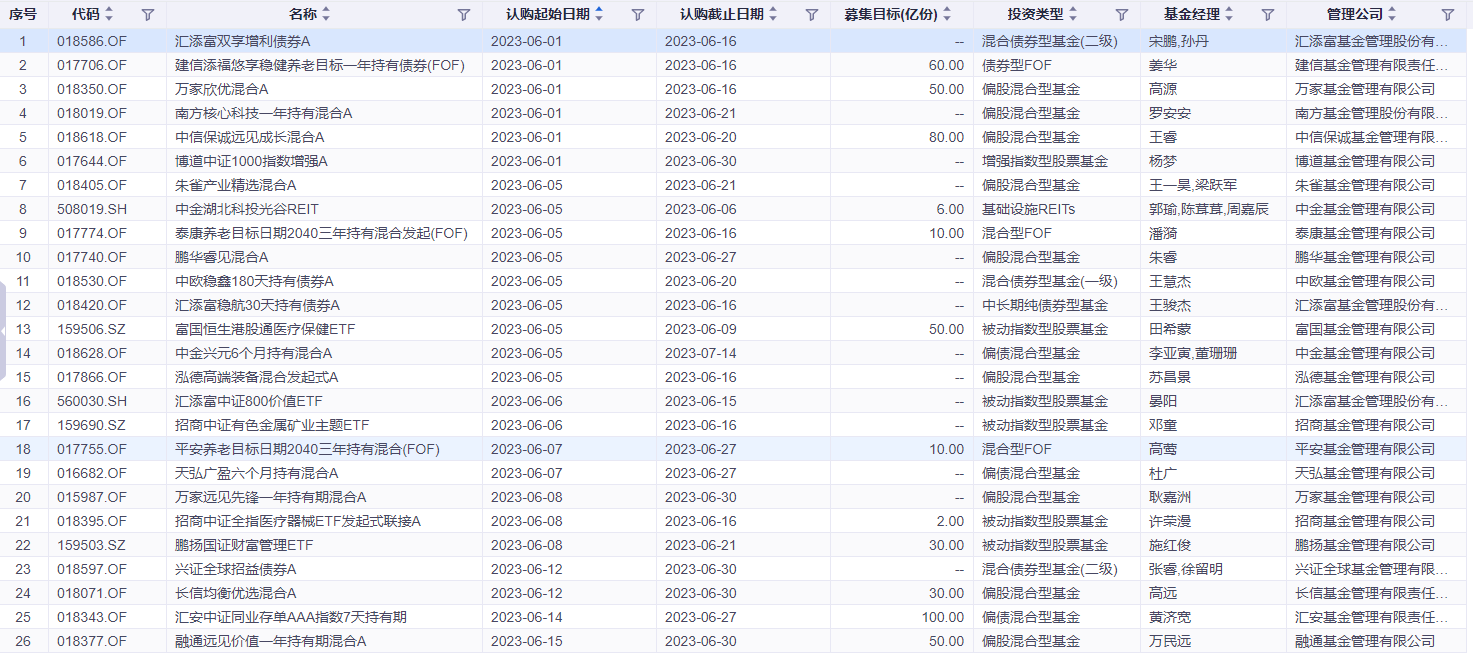The width and height of the screenshot is (1473, 659).
Task: Open the filter for the 代码 column
Action: tap(148, 15)
